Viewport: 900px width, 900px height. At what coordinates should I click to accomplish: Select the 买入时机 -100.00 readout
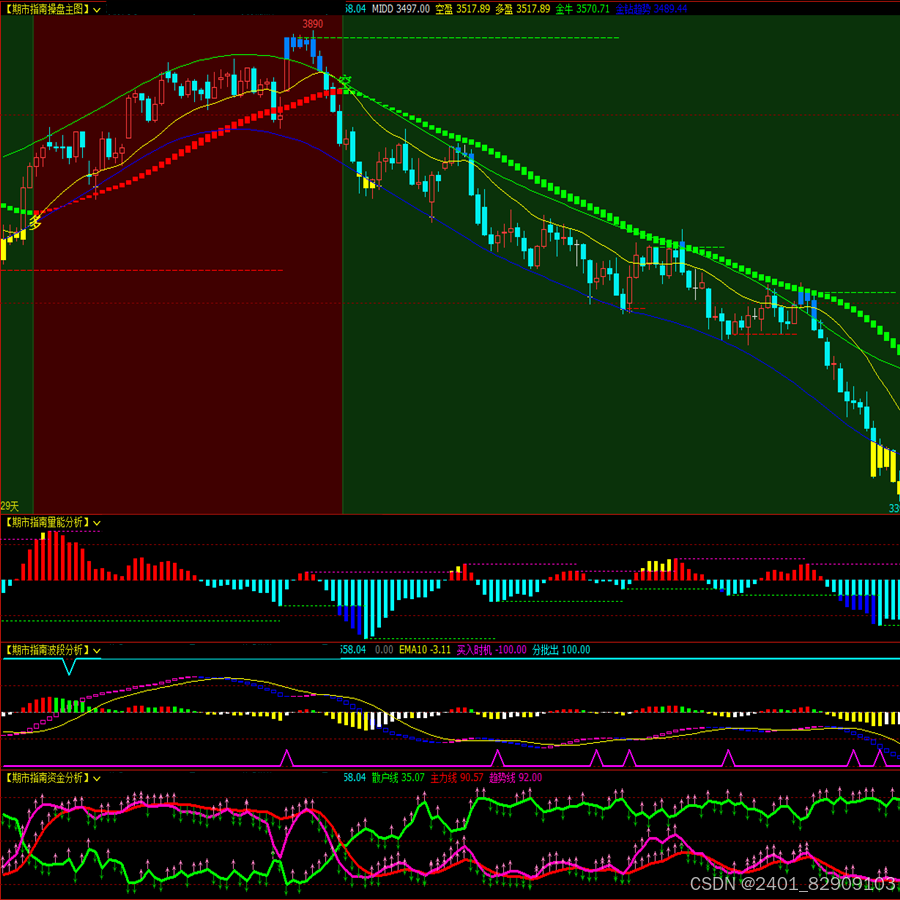click(491, 650)
